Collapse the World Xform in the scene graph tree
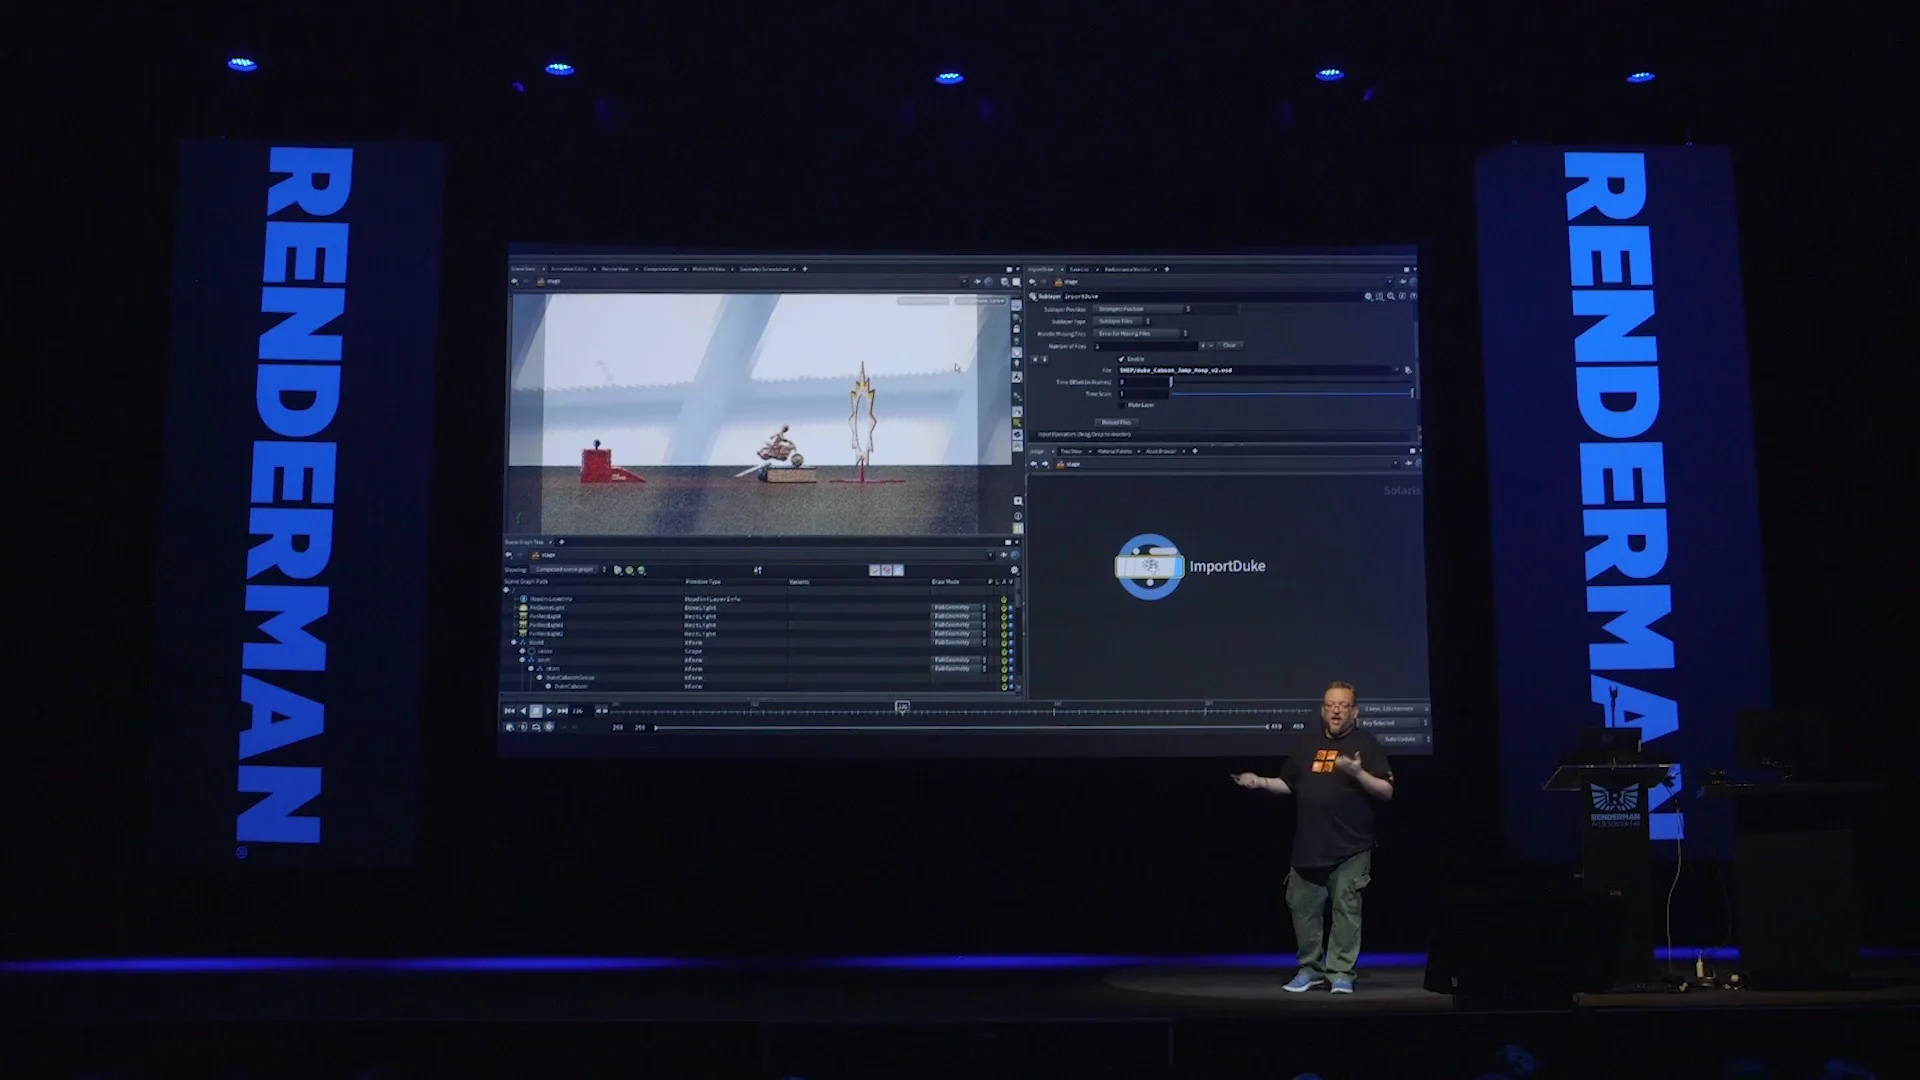This screenshot has height=1080, width=1920. tap(513, 642)
